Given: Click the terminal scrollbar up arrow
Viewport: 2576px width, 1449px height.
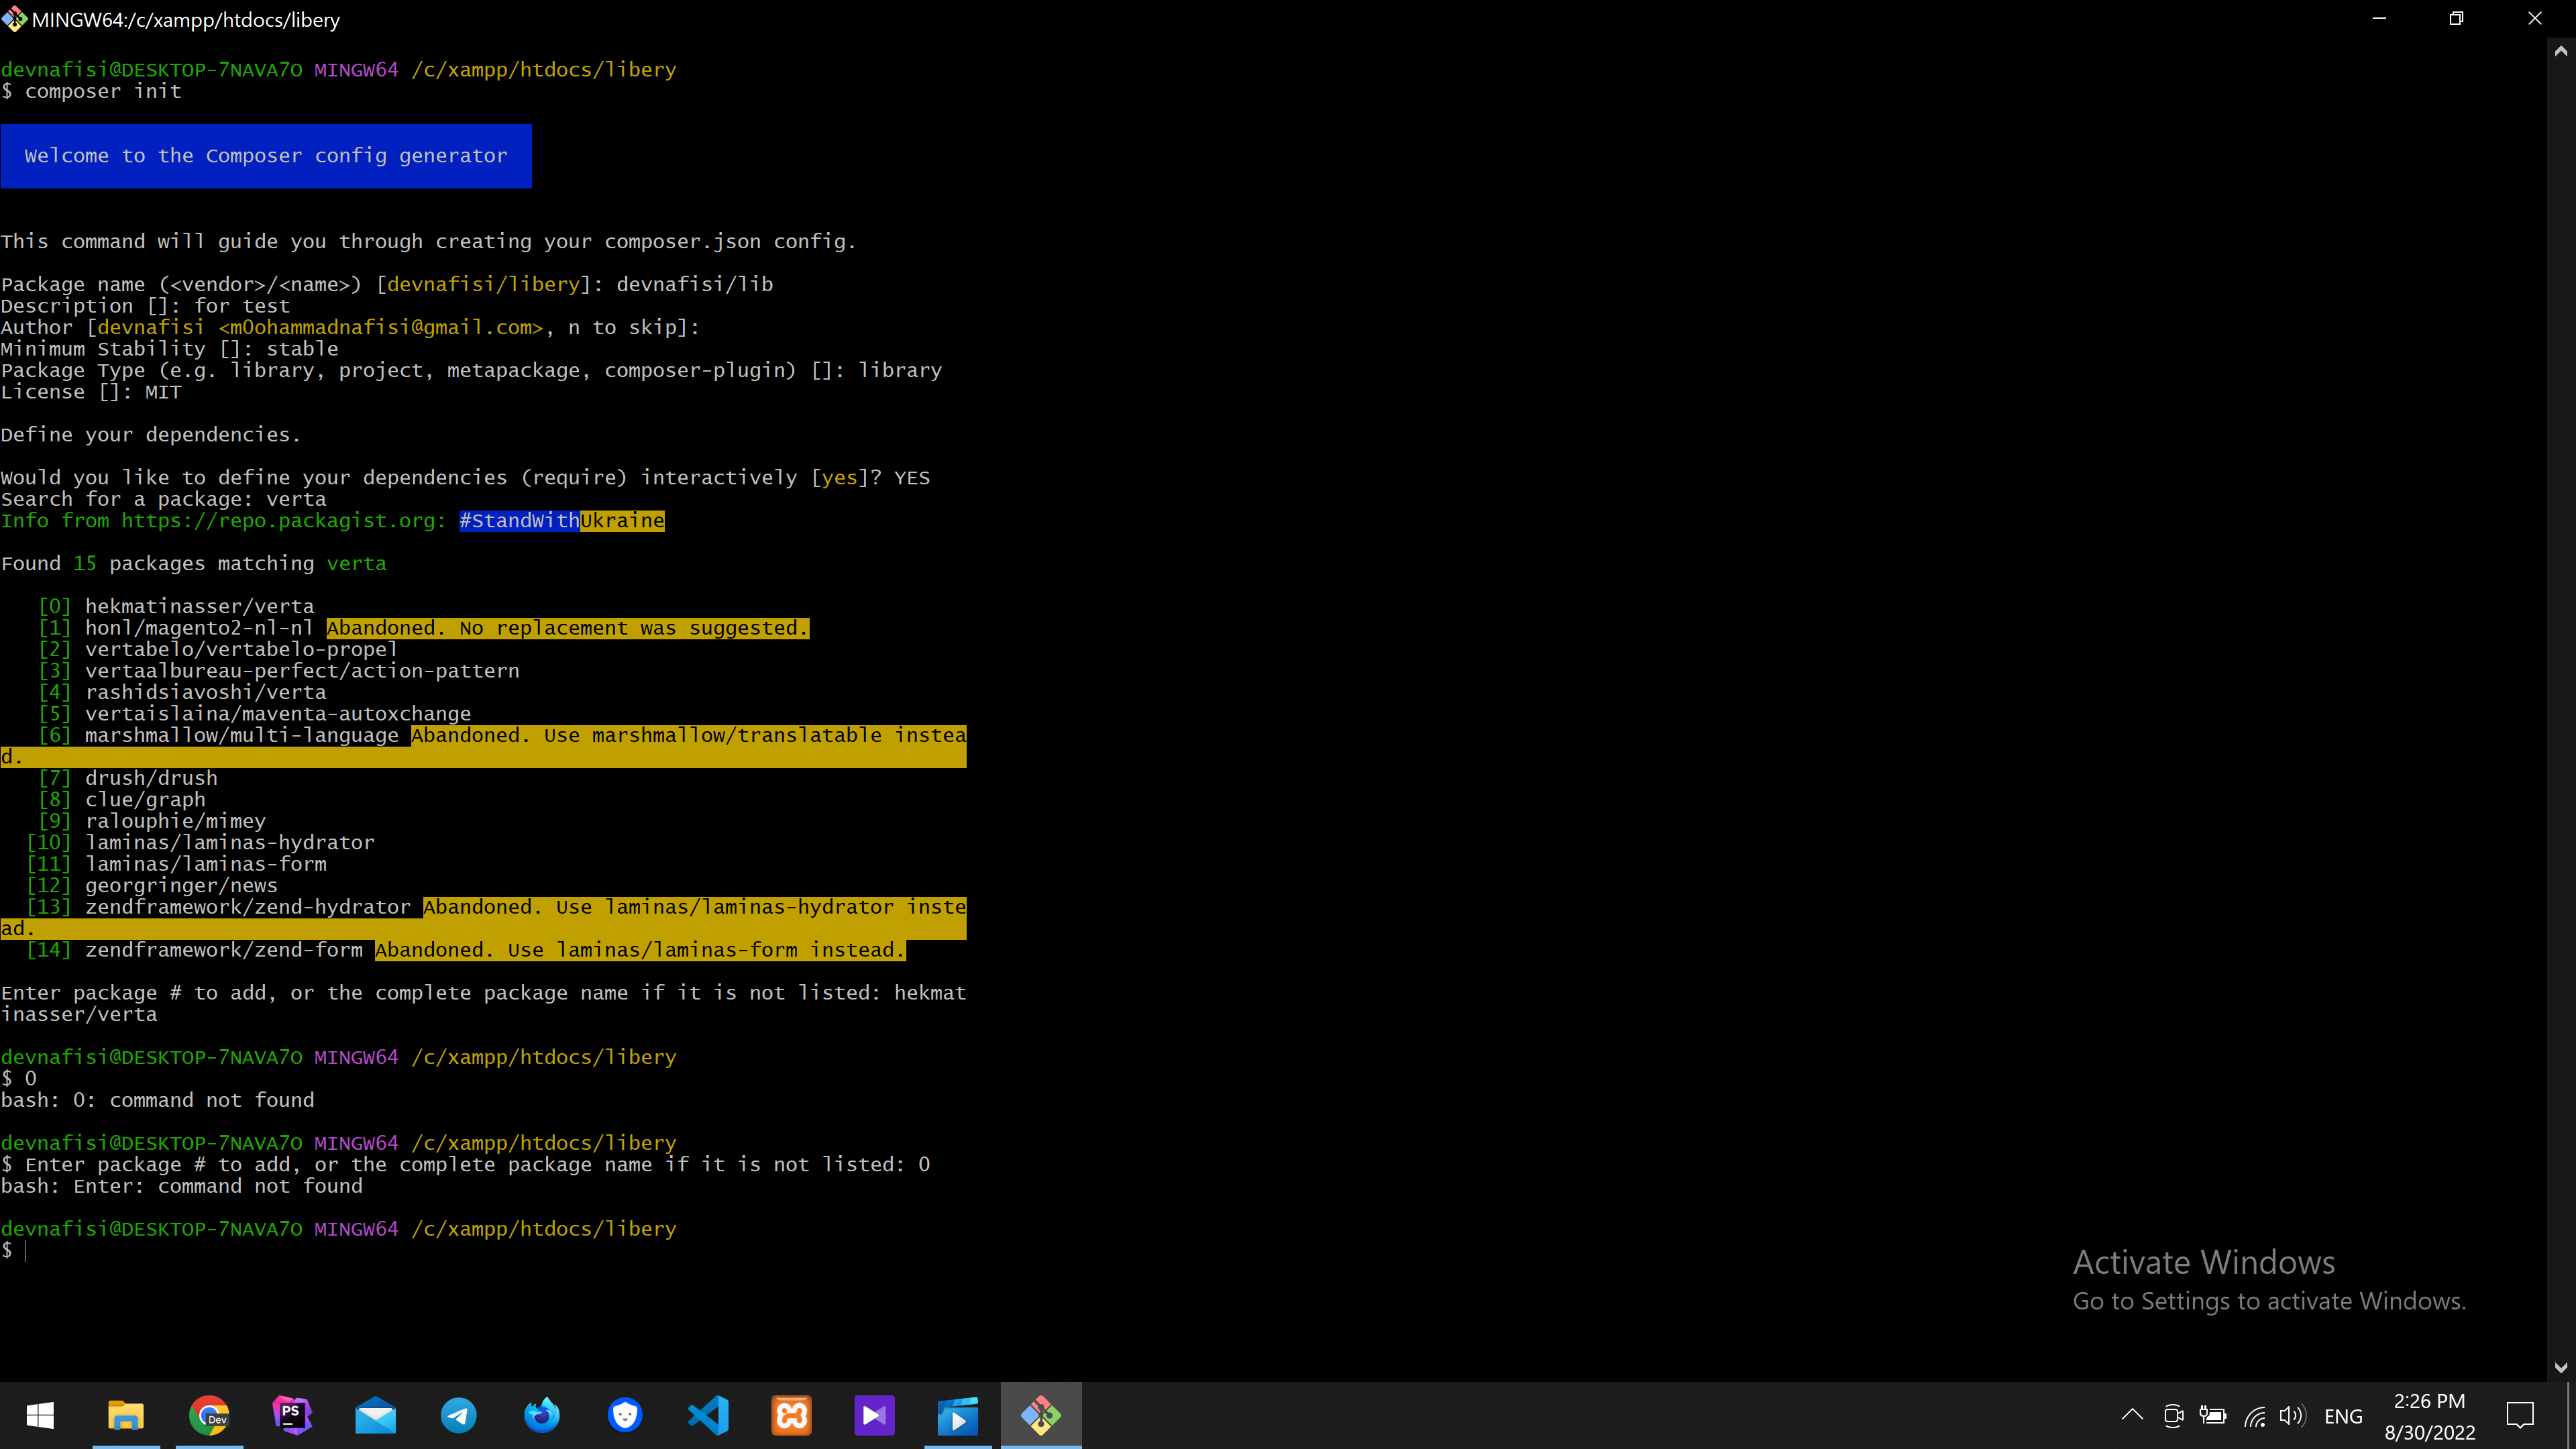Looking at the screenshot, I should (2561, 50).
